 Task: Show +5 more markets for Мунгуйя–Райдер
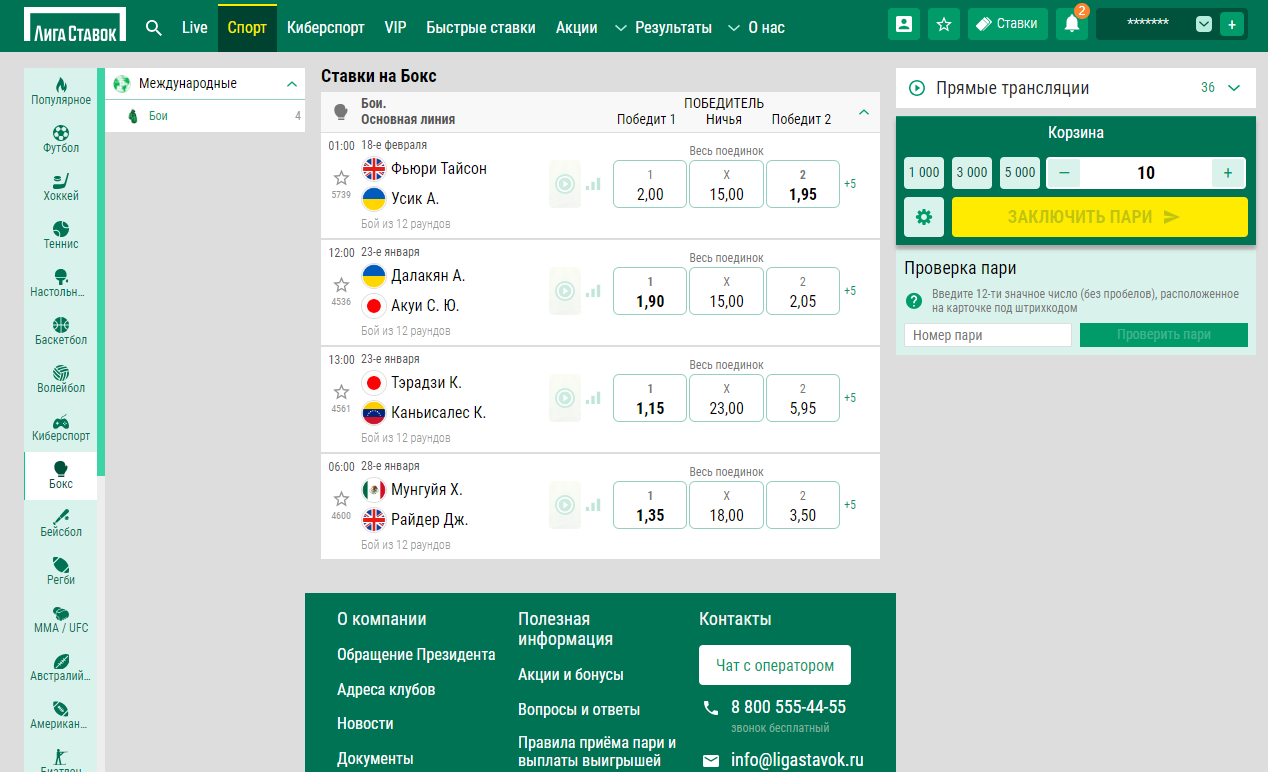850,505
